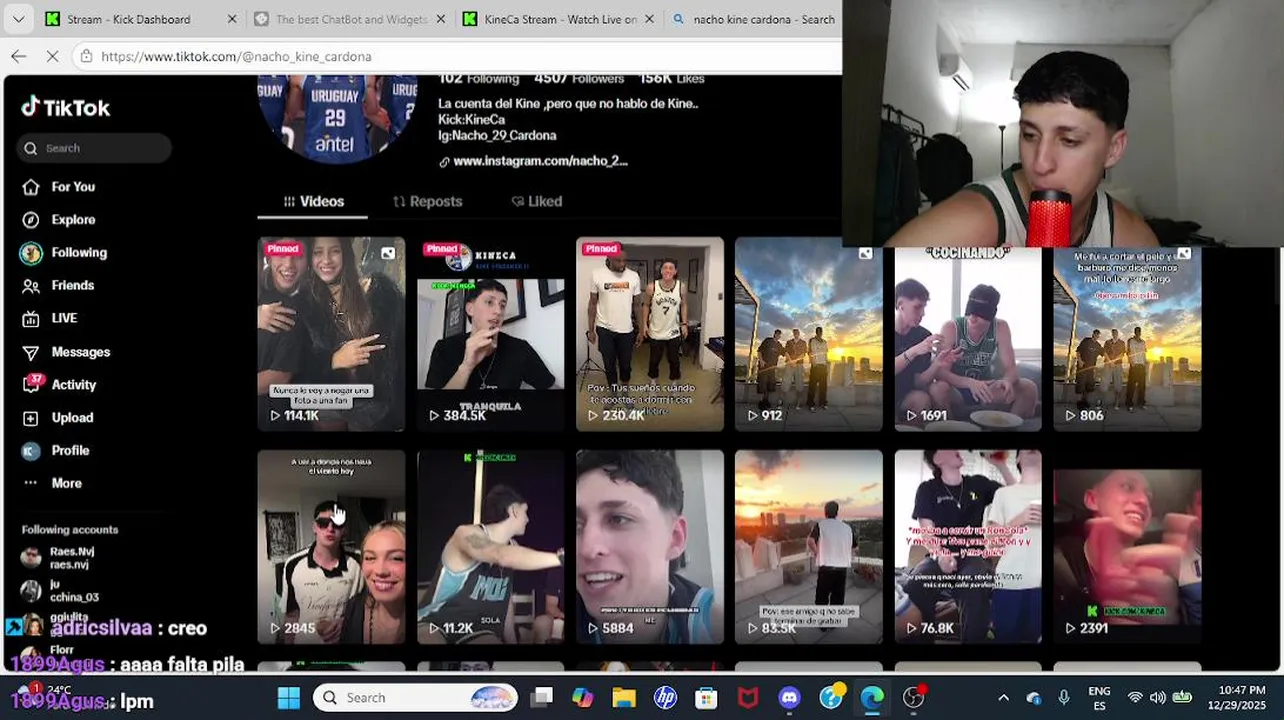
Task: Open Task View on the taskbar
Action: (x=542, y=698)
